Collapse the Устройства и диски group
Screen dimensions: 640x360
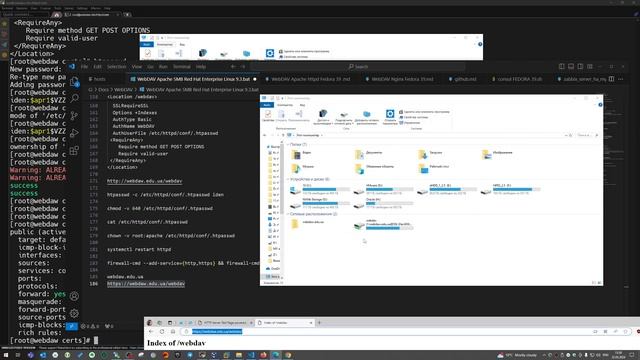(288, 179)
